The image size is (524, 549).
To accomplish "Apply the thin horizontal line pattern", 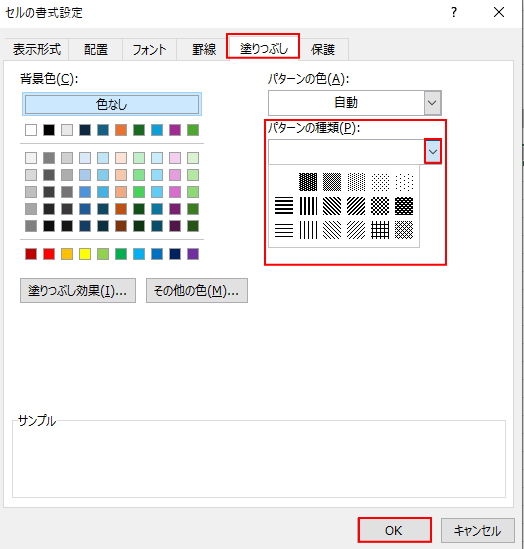I will tap(284, 230).
